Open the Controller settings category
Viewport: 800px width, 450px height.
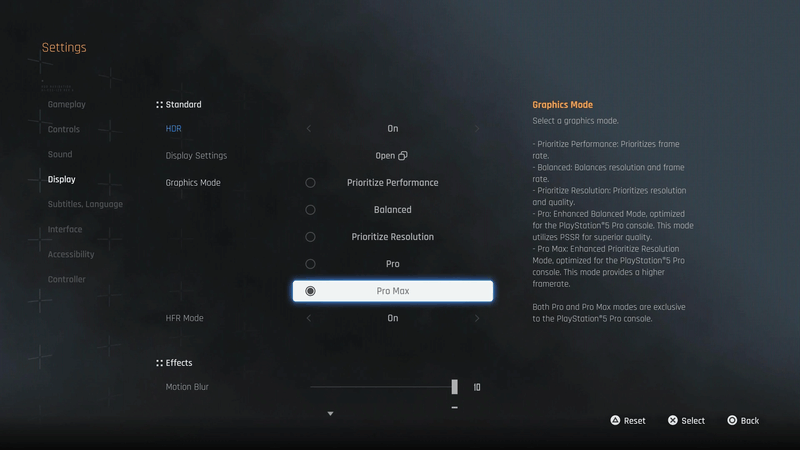pyautogui.click(x=66, y=279)
